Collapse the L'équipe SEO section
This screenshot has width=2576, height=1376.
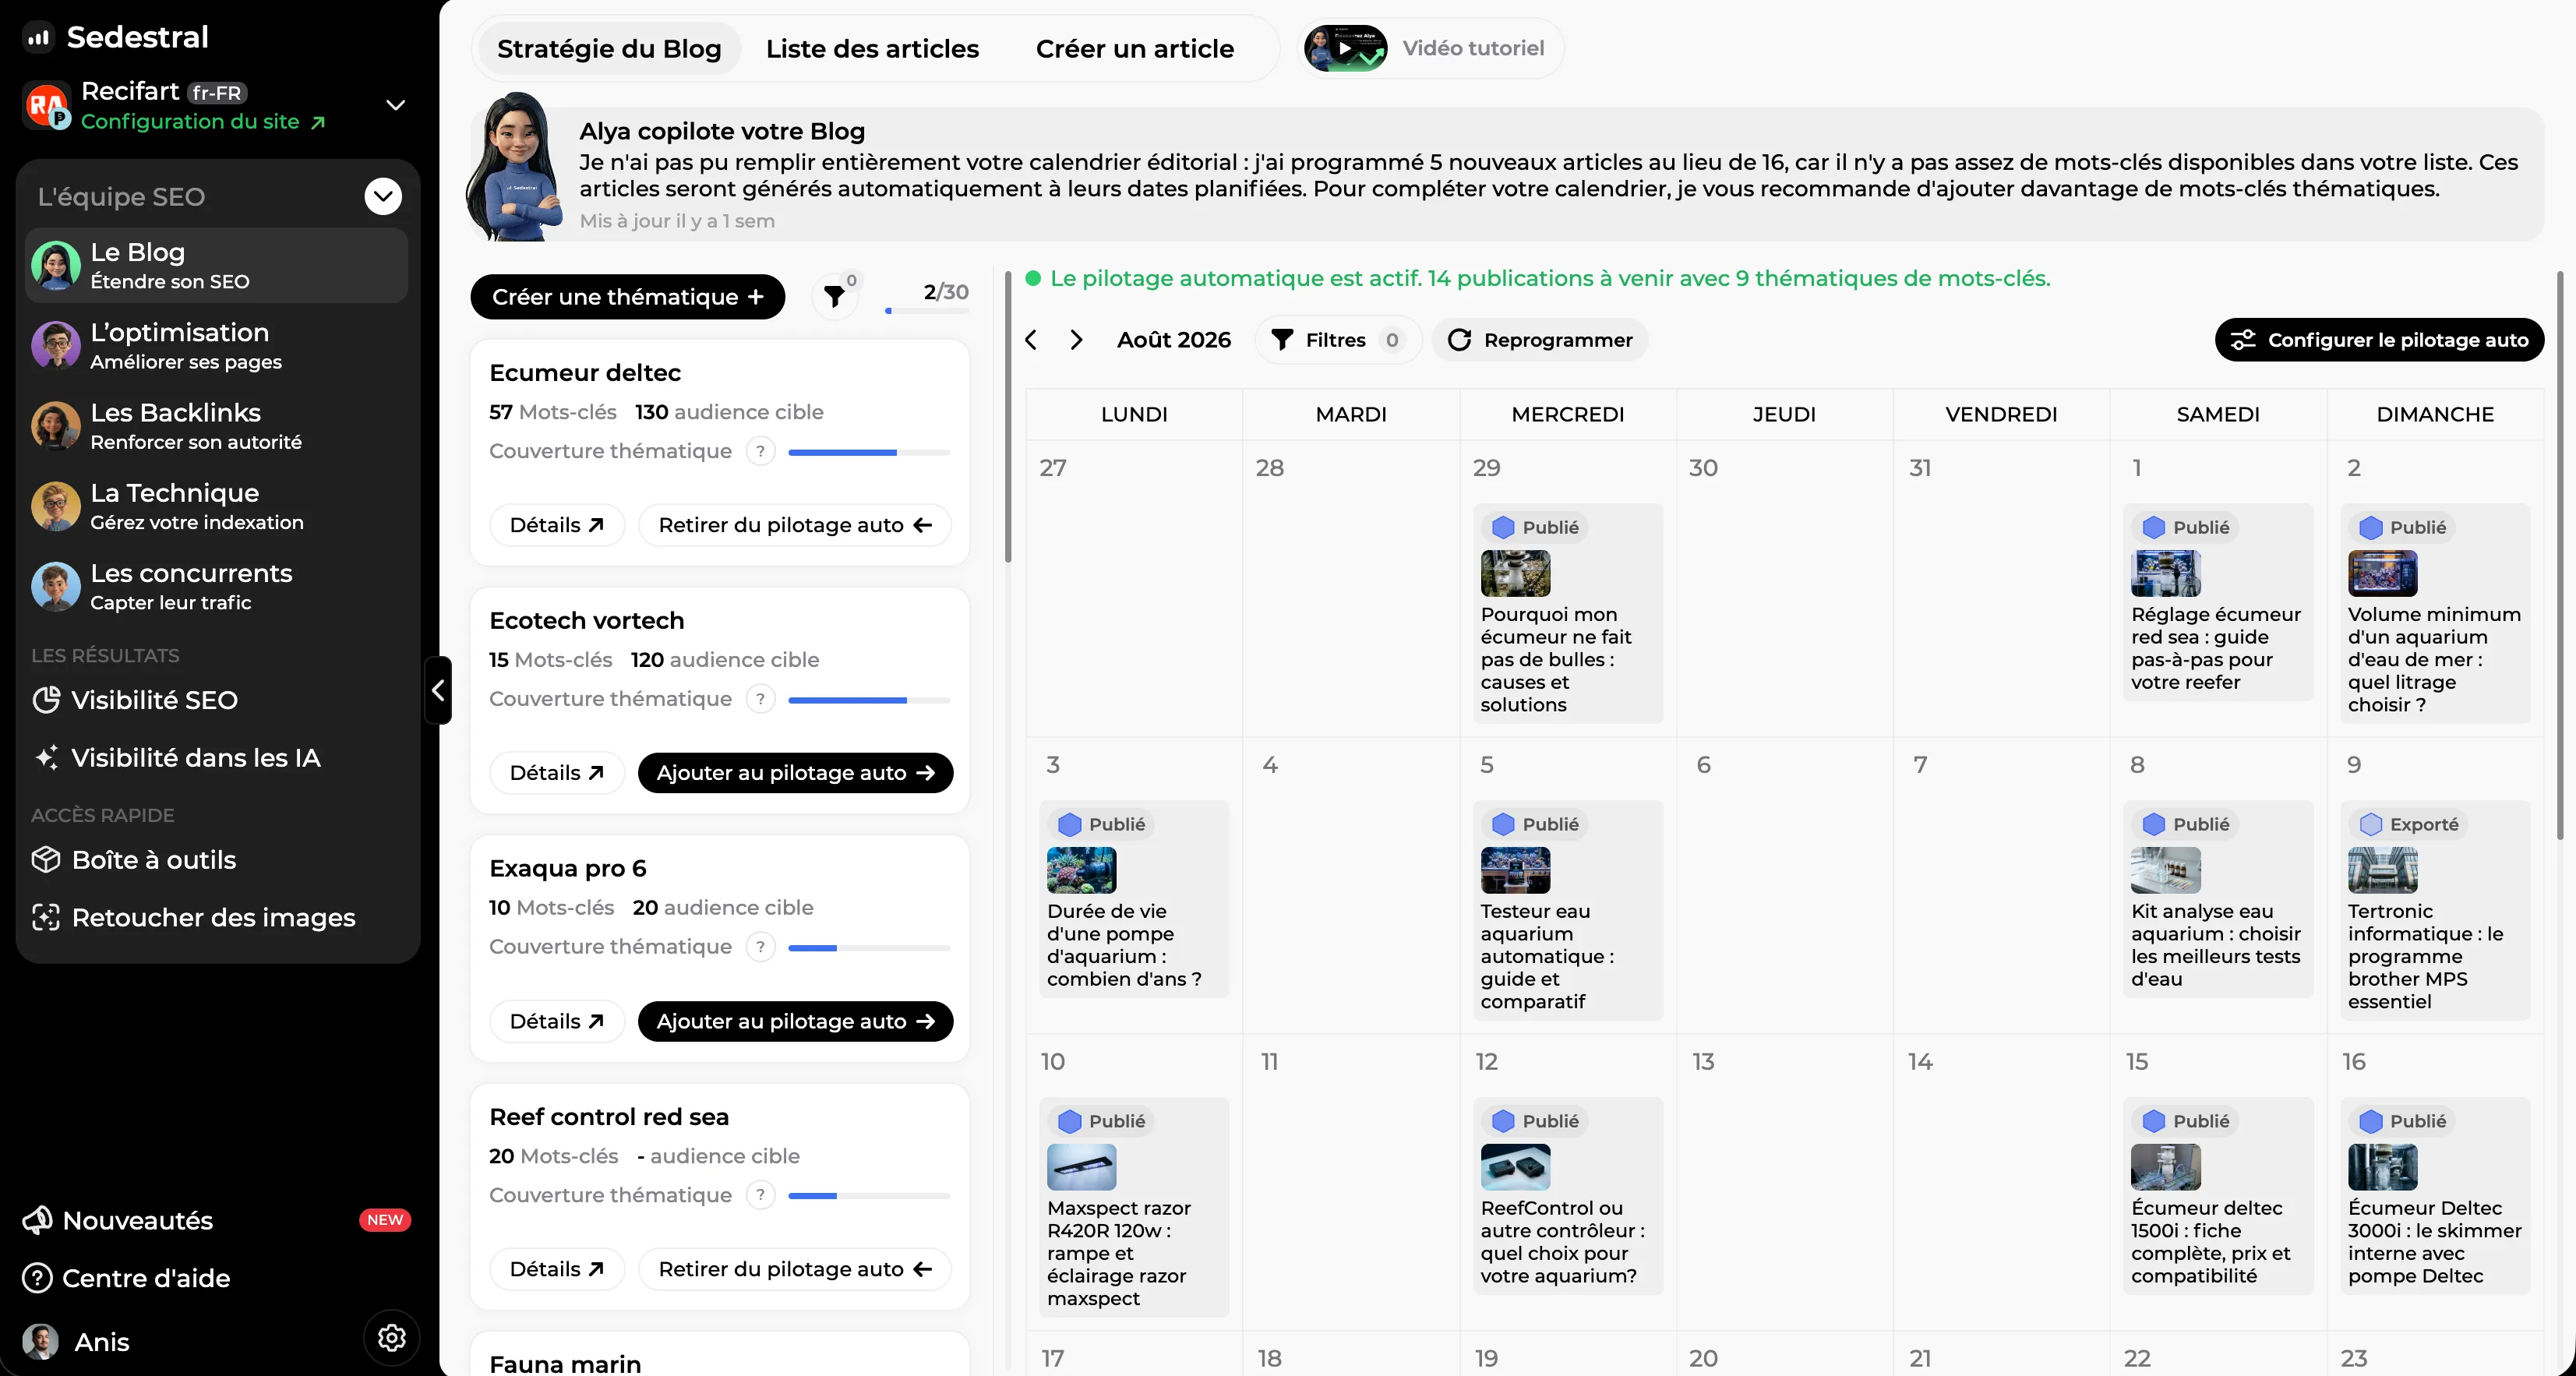(383, 196)
